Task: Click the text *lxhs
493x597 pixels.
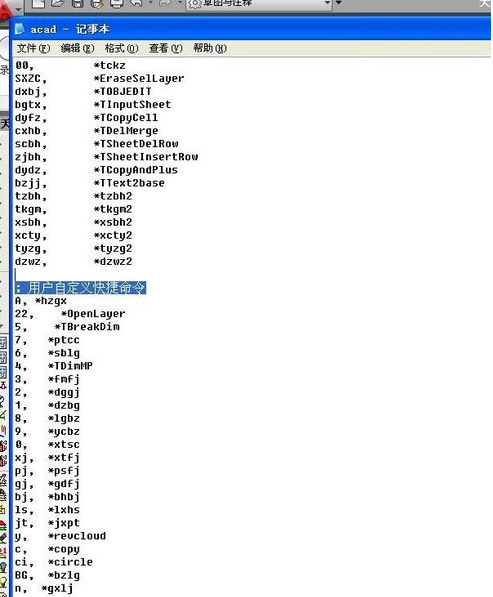Action: point(64,510)
